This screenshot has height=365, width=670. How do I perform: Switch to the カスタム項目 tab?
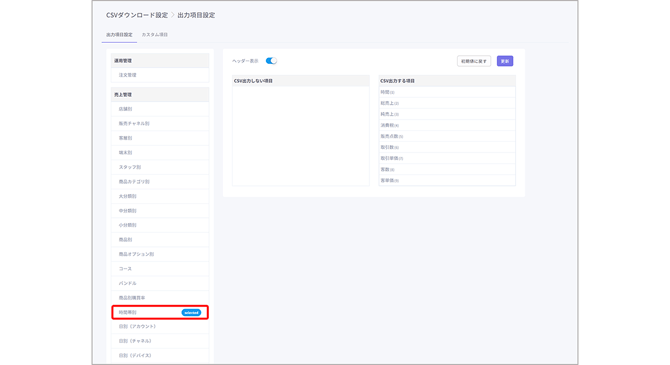(x=155, y=35)
